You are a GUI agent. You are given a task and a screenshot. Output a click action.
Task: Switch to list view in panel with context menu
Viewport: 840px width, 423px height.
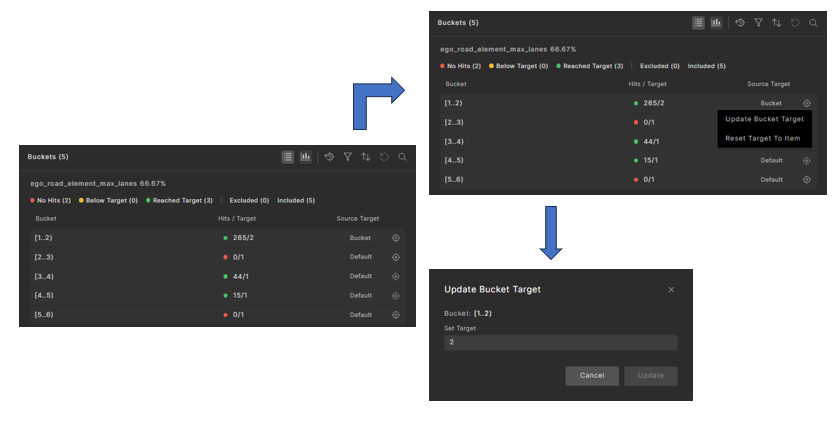pyautogui.click(x=699, y=22)
